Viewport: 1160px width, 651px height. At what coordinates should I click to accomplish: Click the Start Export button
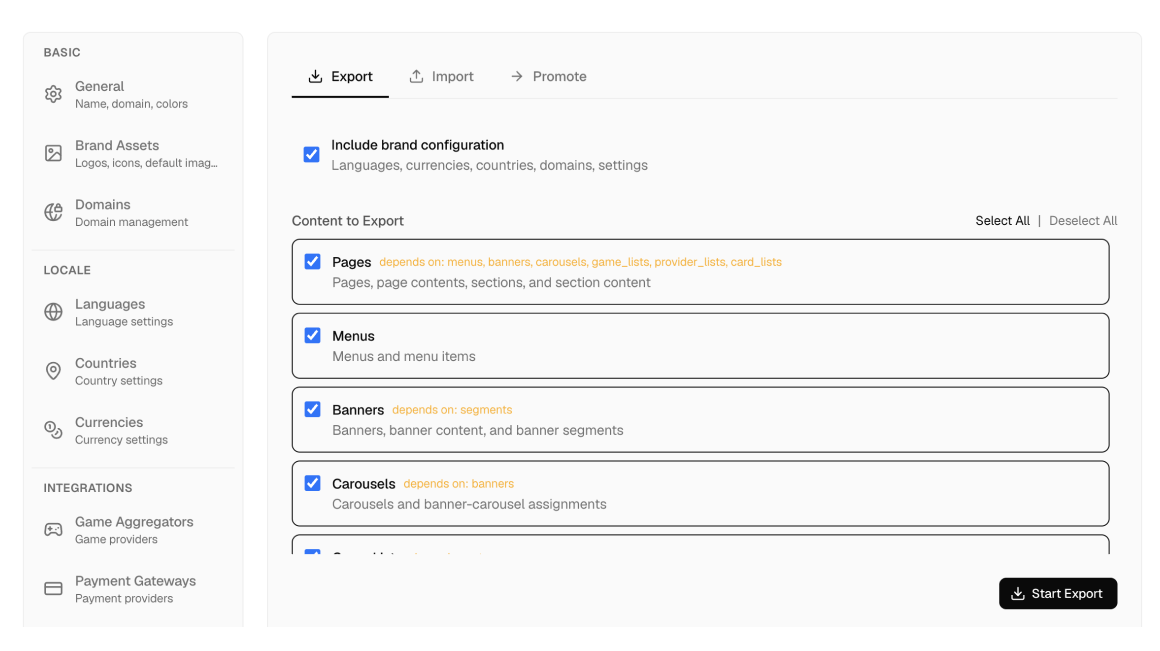pyautogui.click(x=1058, y=593)
